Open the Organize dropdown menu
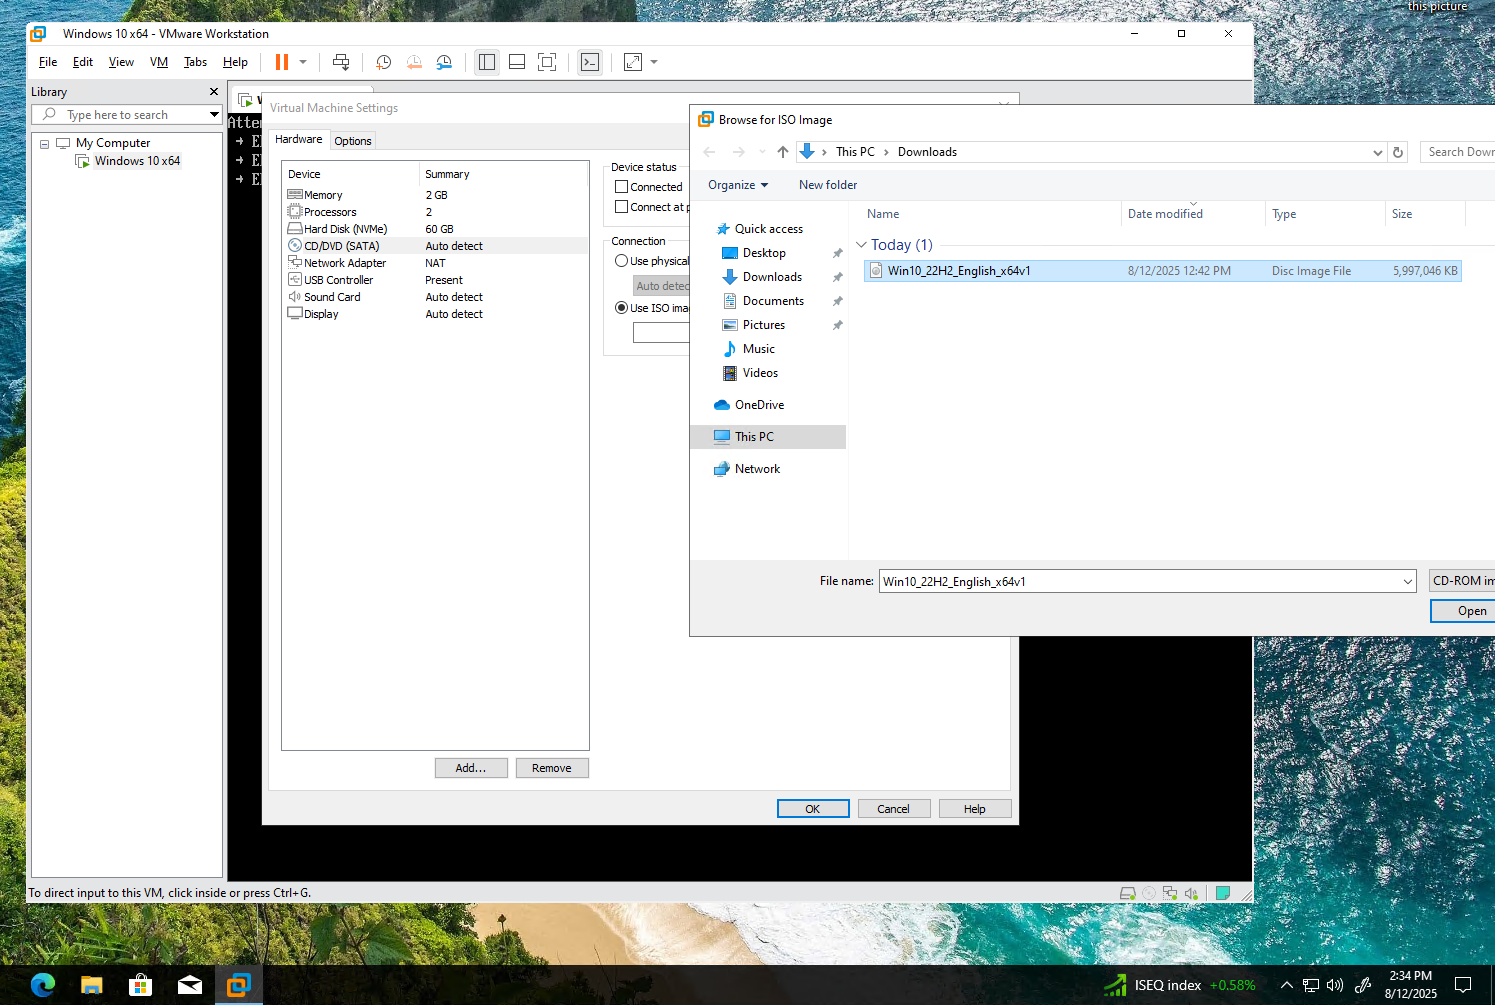The height and width of the screenshot is (1005, 1495). 738,185
